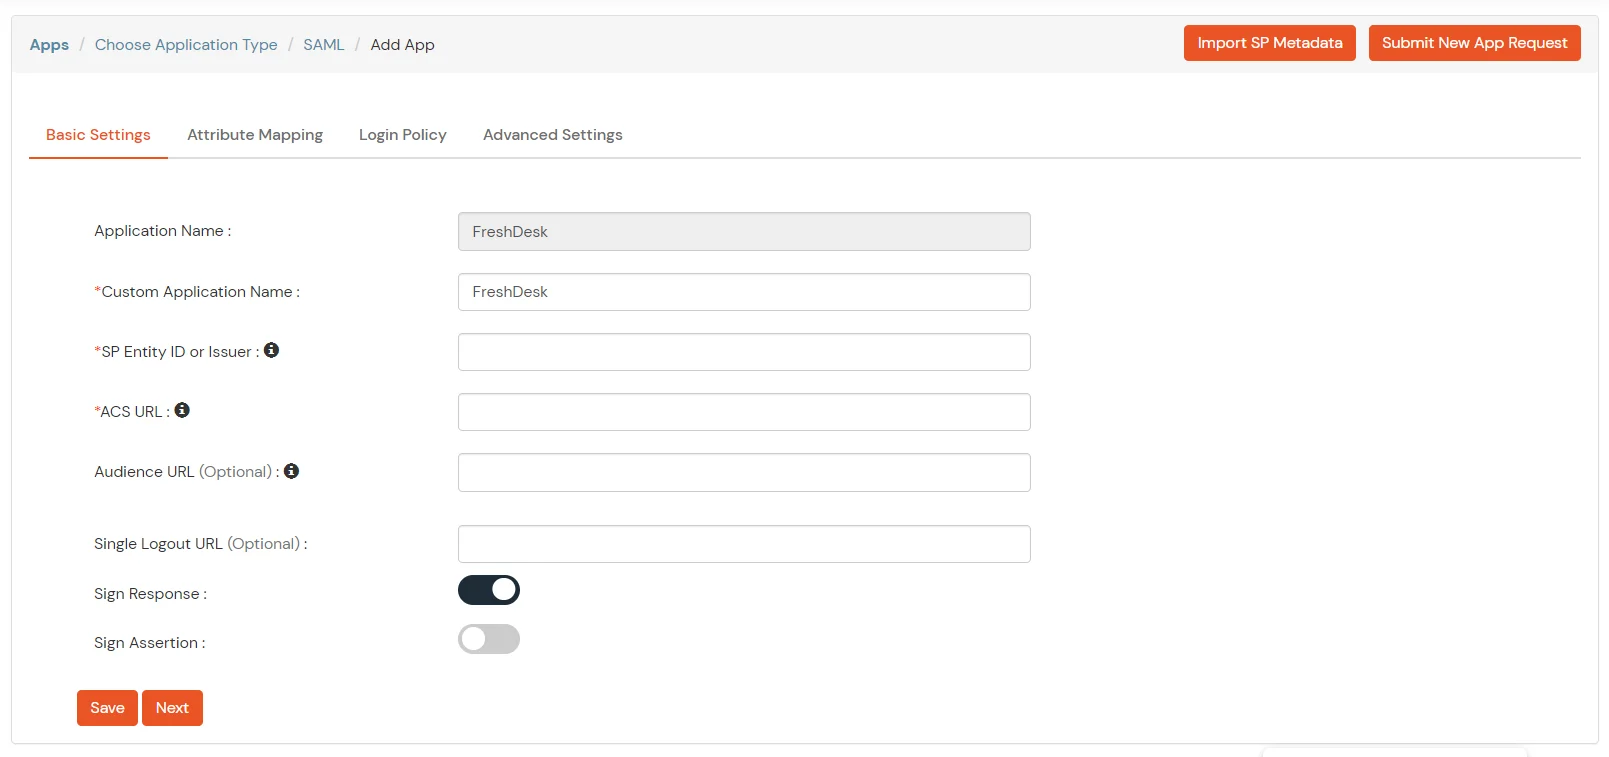Click the Application Name label

(162, 231)
